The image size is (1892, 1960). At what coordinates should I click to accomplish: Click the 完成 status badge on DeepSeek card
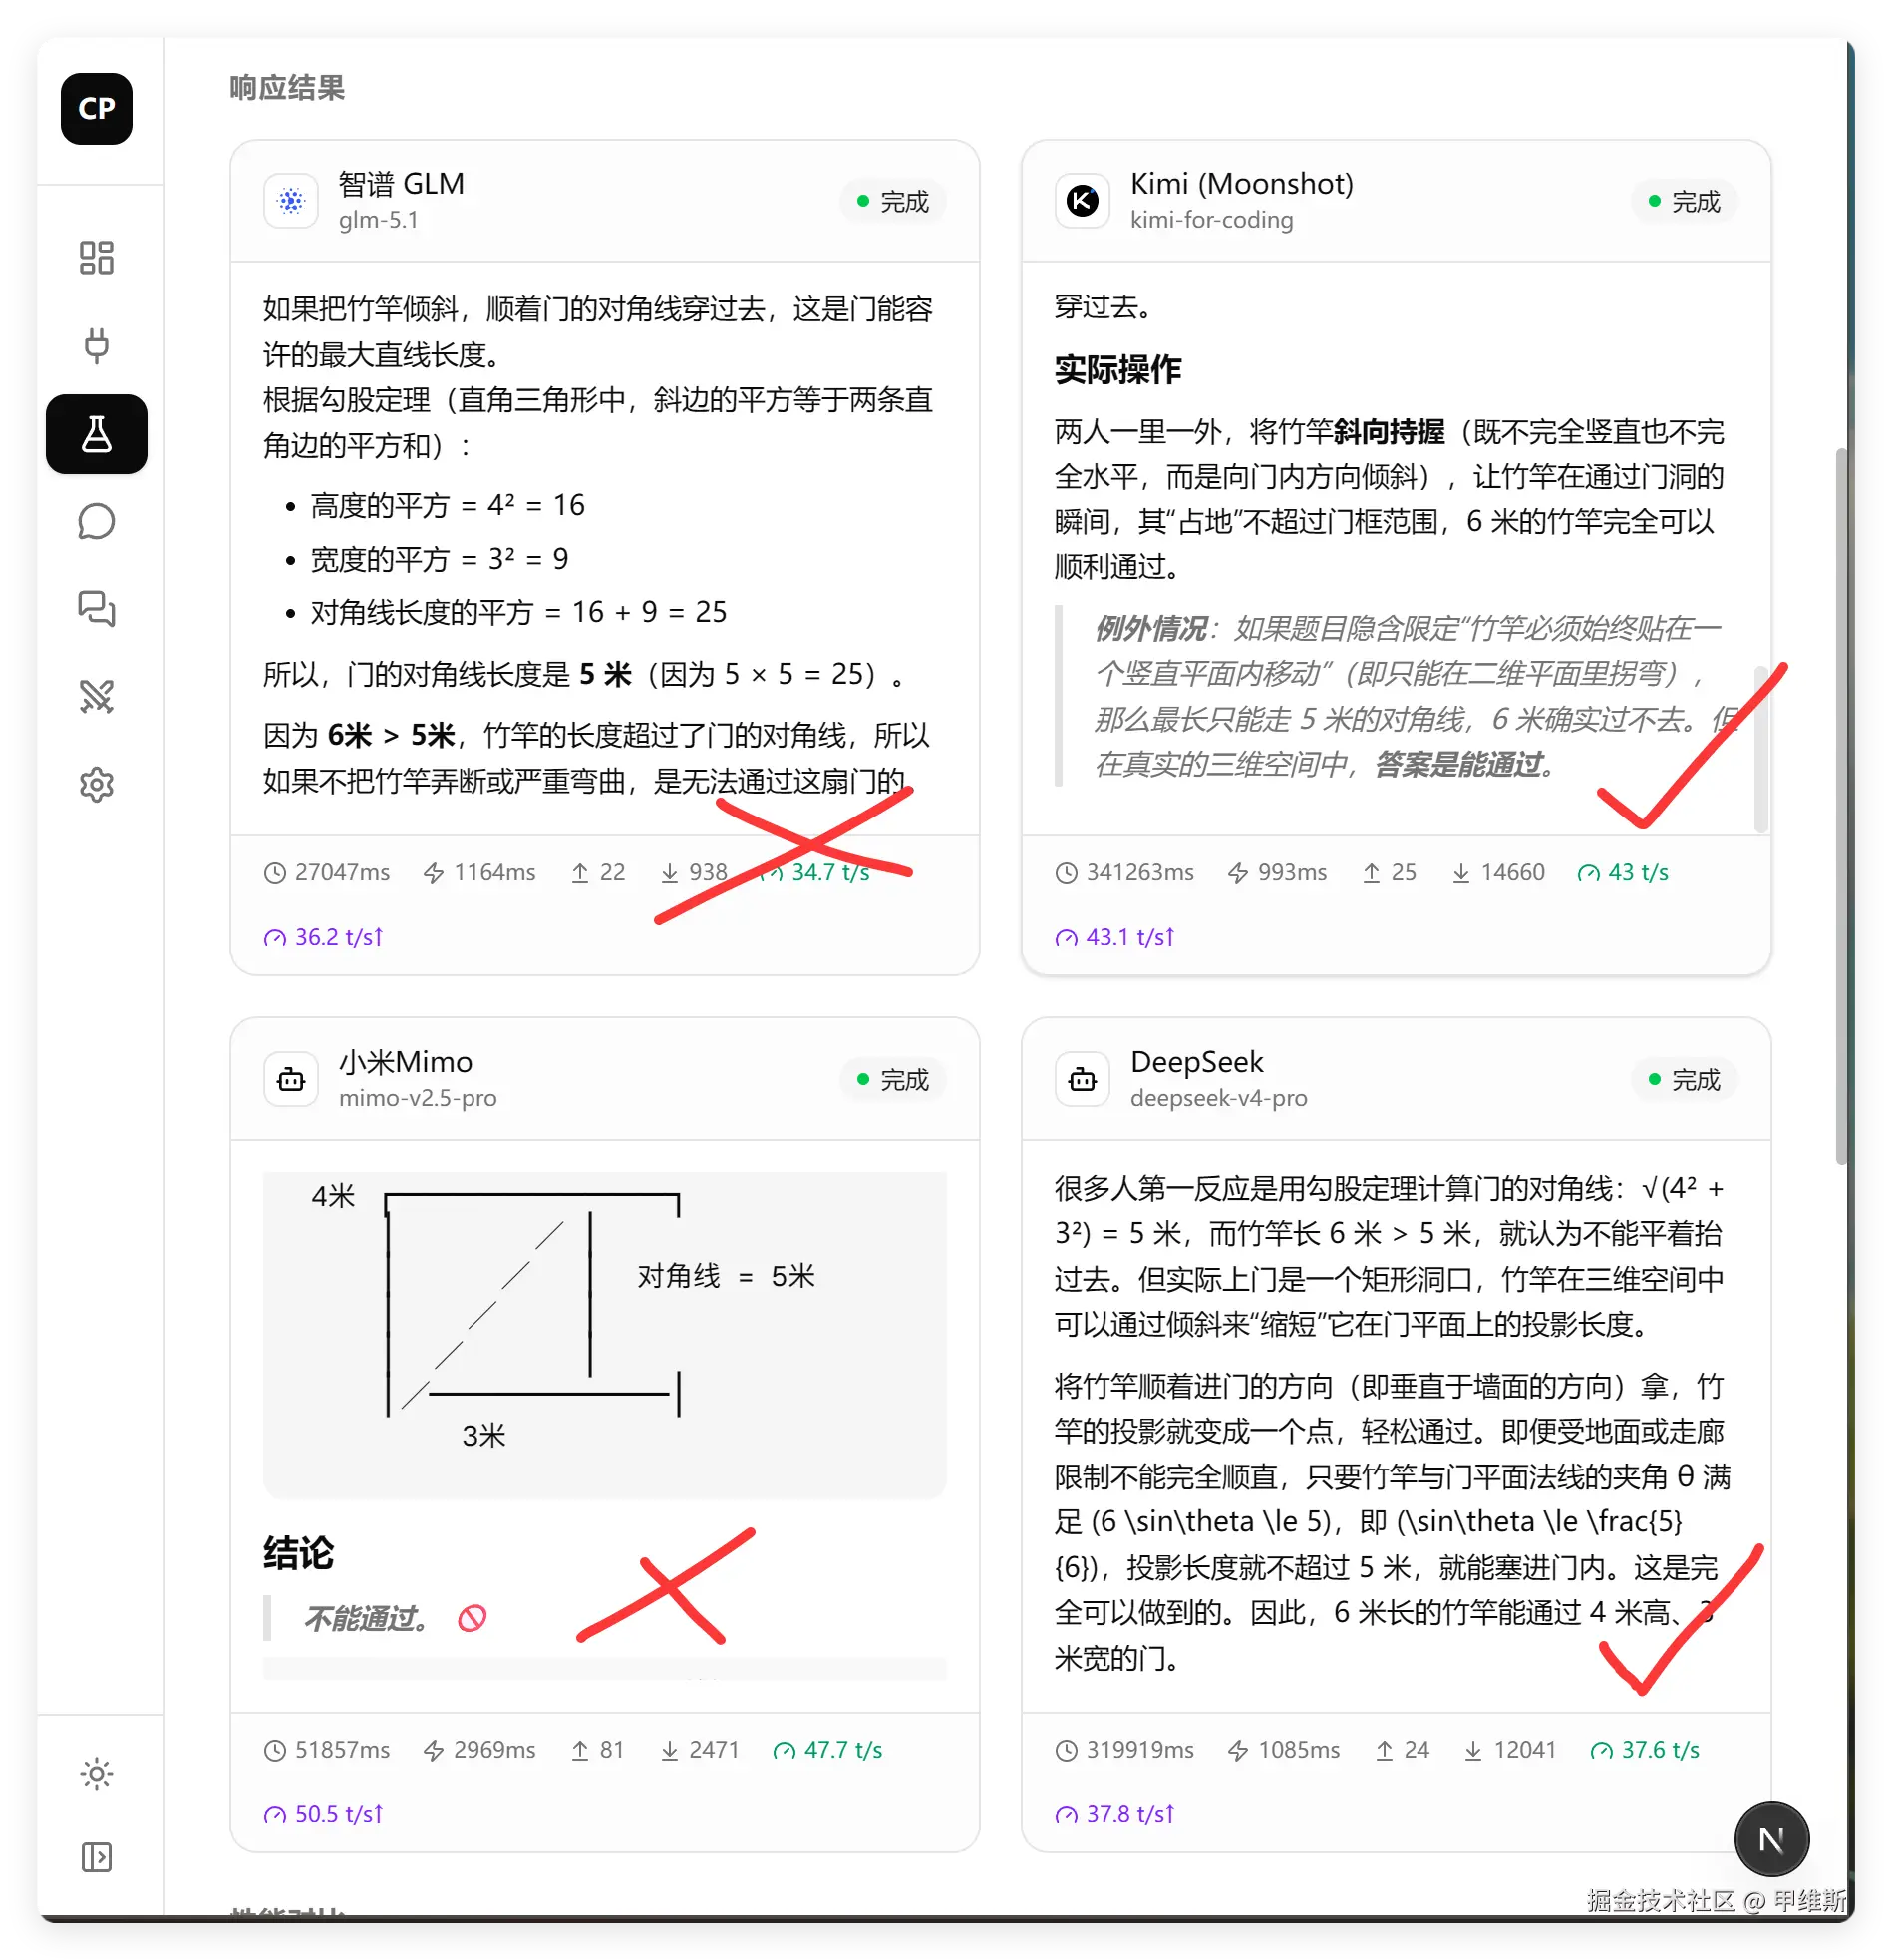tap(1685, 1080)
